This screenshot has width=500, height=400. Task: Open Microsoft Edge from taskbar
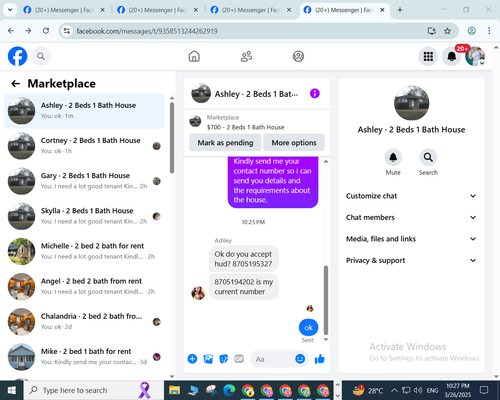[x=229, y=390]
